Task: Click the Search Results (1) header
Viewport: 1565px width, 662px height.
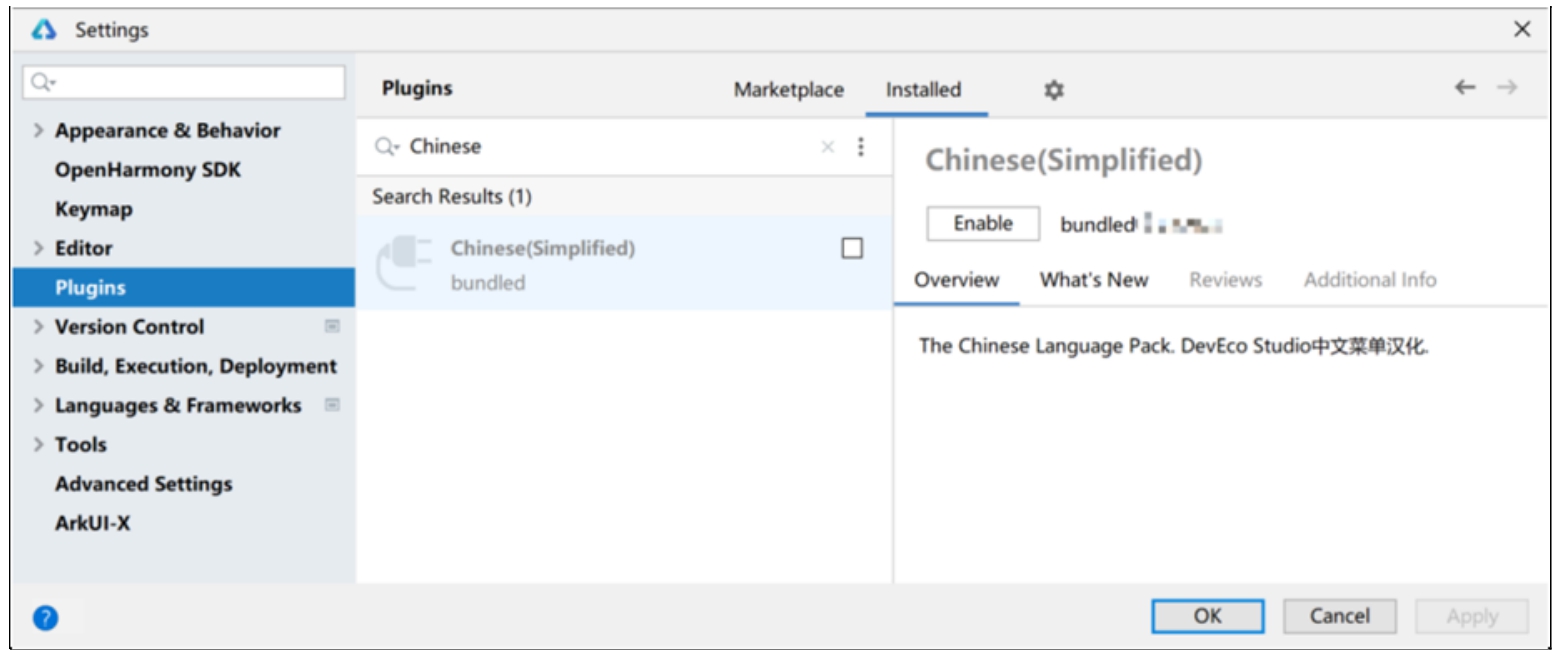Action: coord(452,197)
